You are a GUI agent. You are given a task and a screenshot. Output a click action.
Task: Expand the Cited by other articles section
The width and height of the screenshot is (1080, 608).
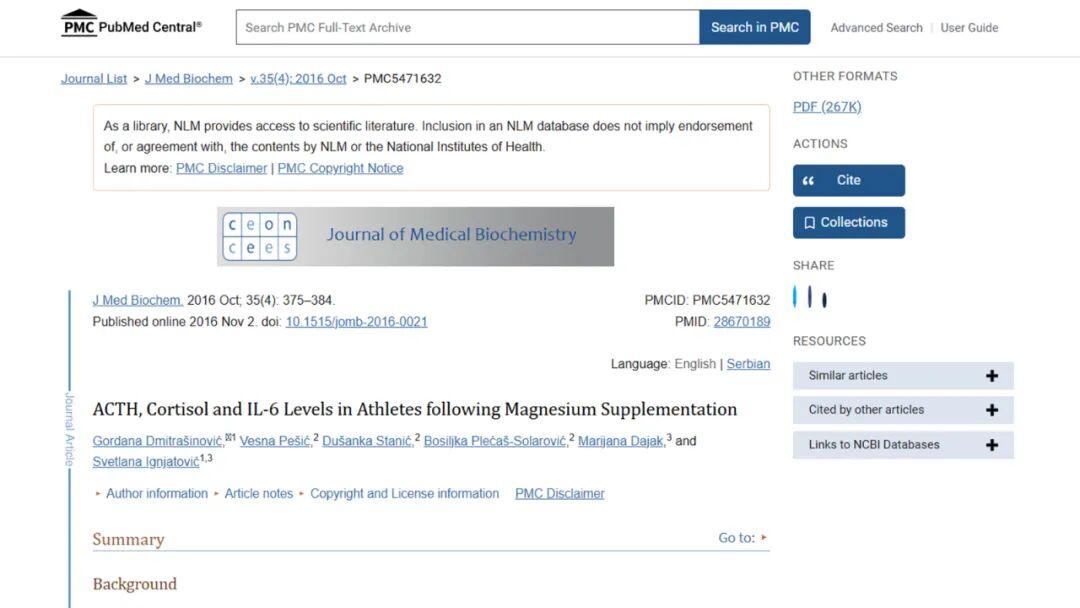(992, 410)
